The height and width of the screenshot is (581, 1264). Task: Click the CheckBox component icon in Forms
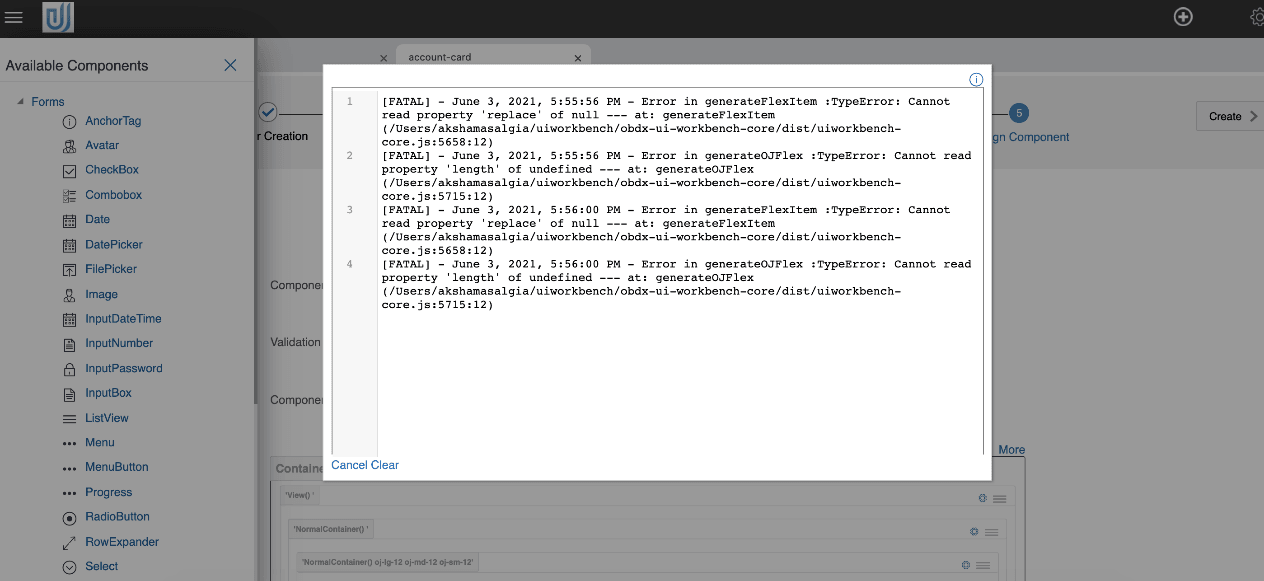point(68,170)
